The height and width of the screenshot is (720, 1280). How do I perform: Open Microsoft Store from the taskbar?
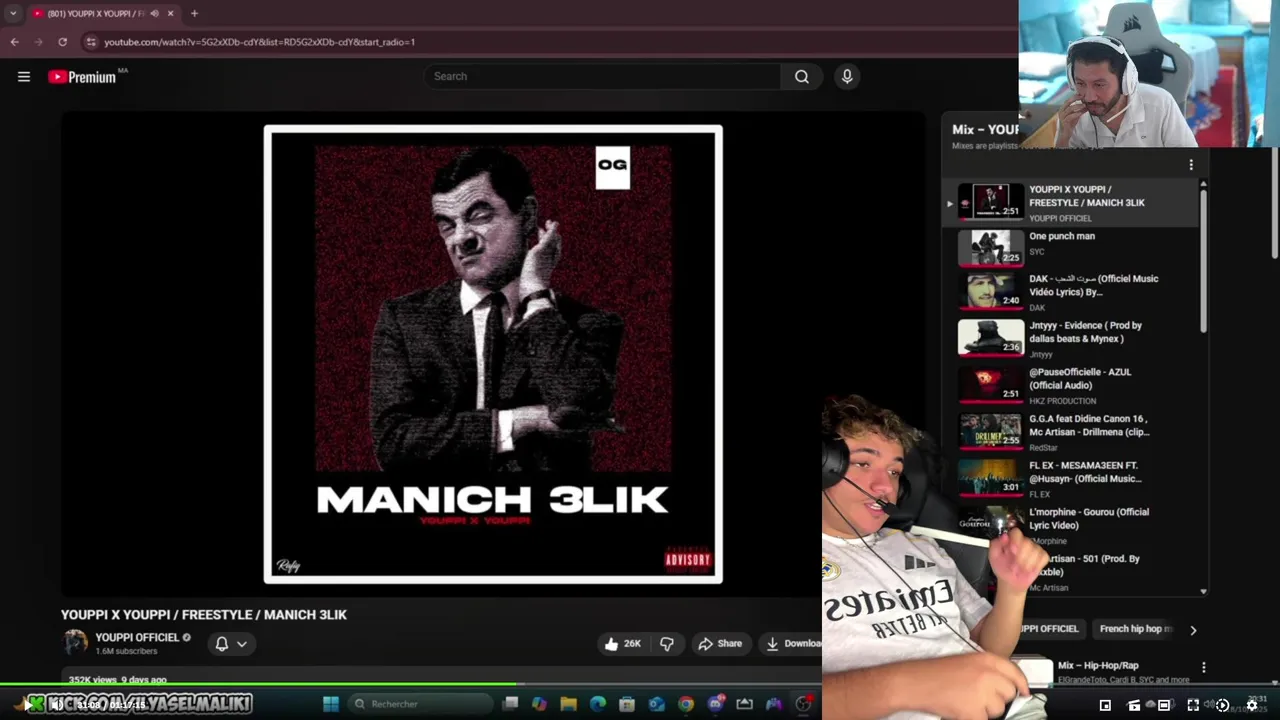(627, 704)
